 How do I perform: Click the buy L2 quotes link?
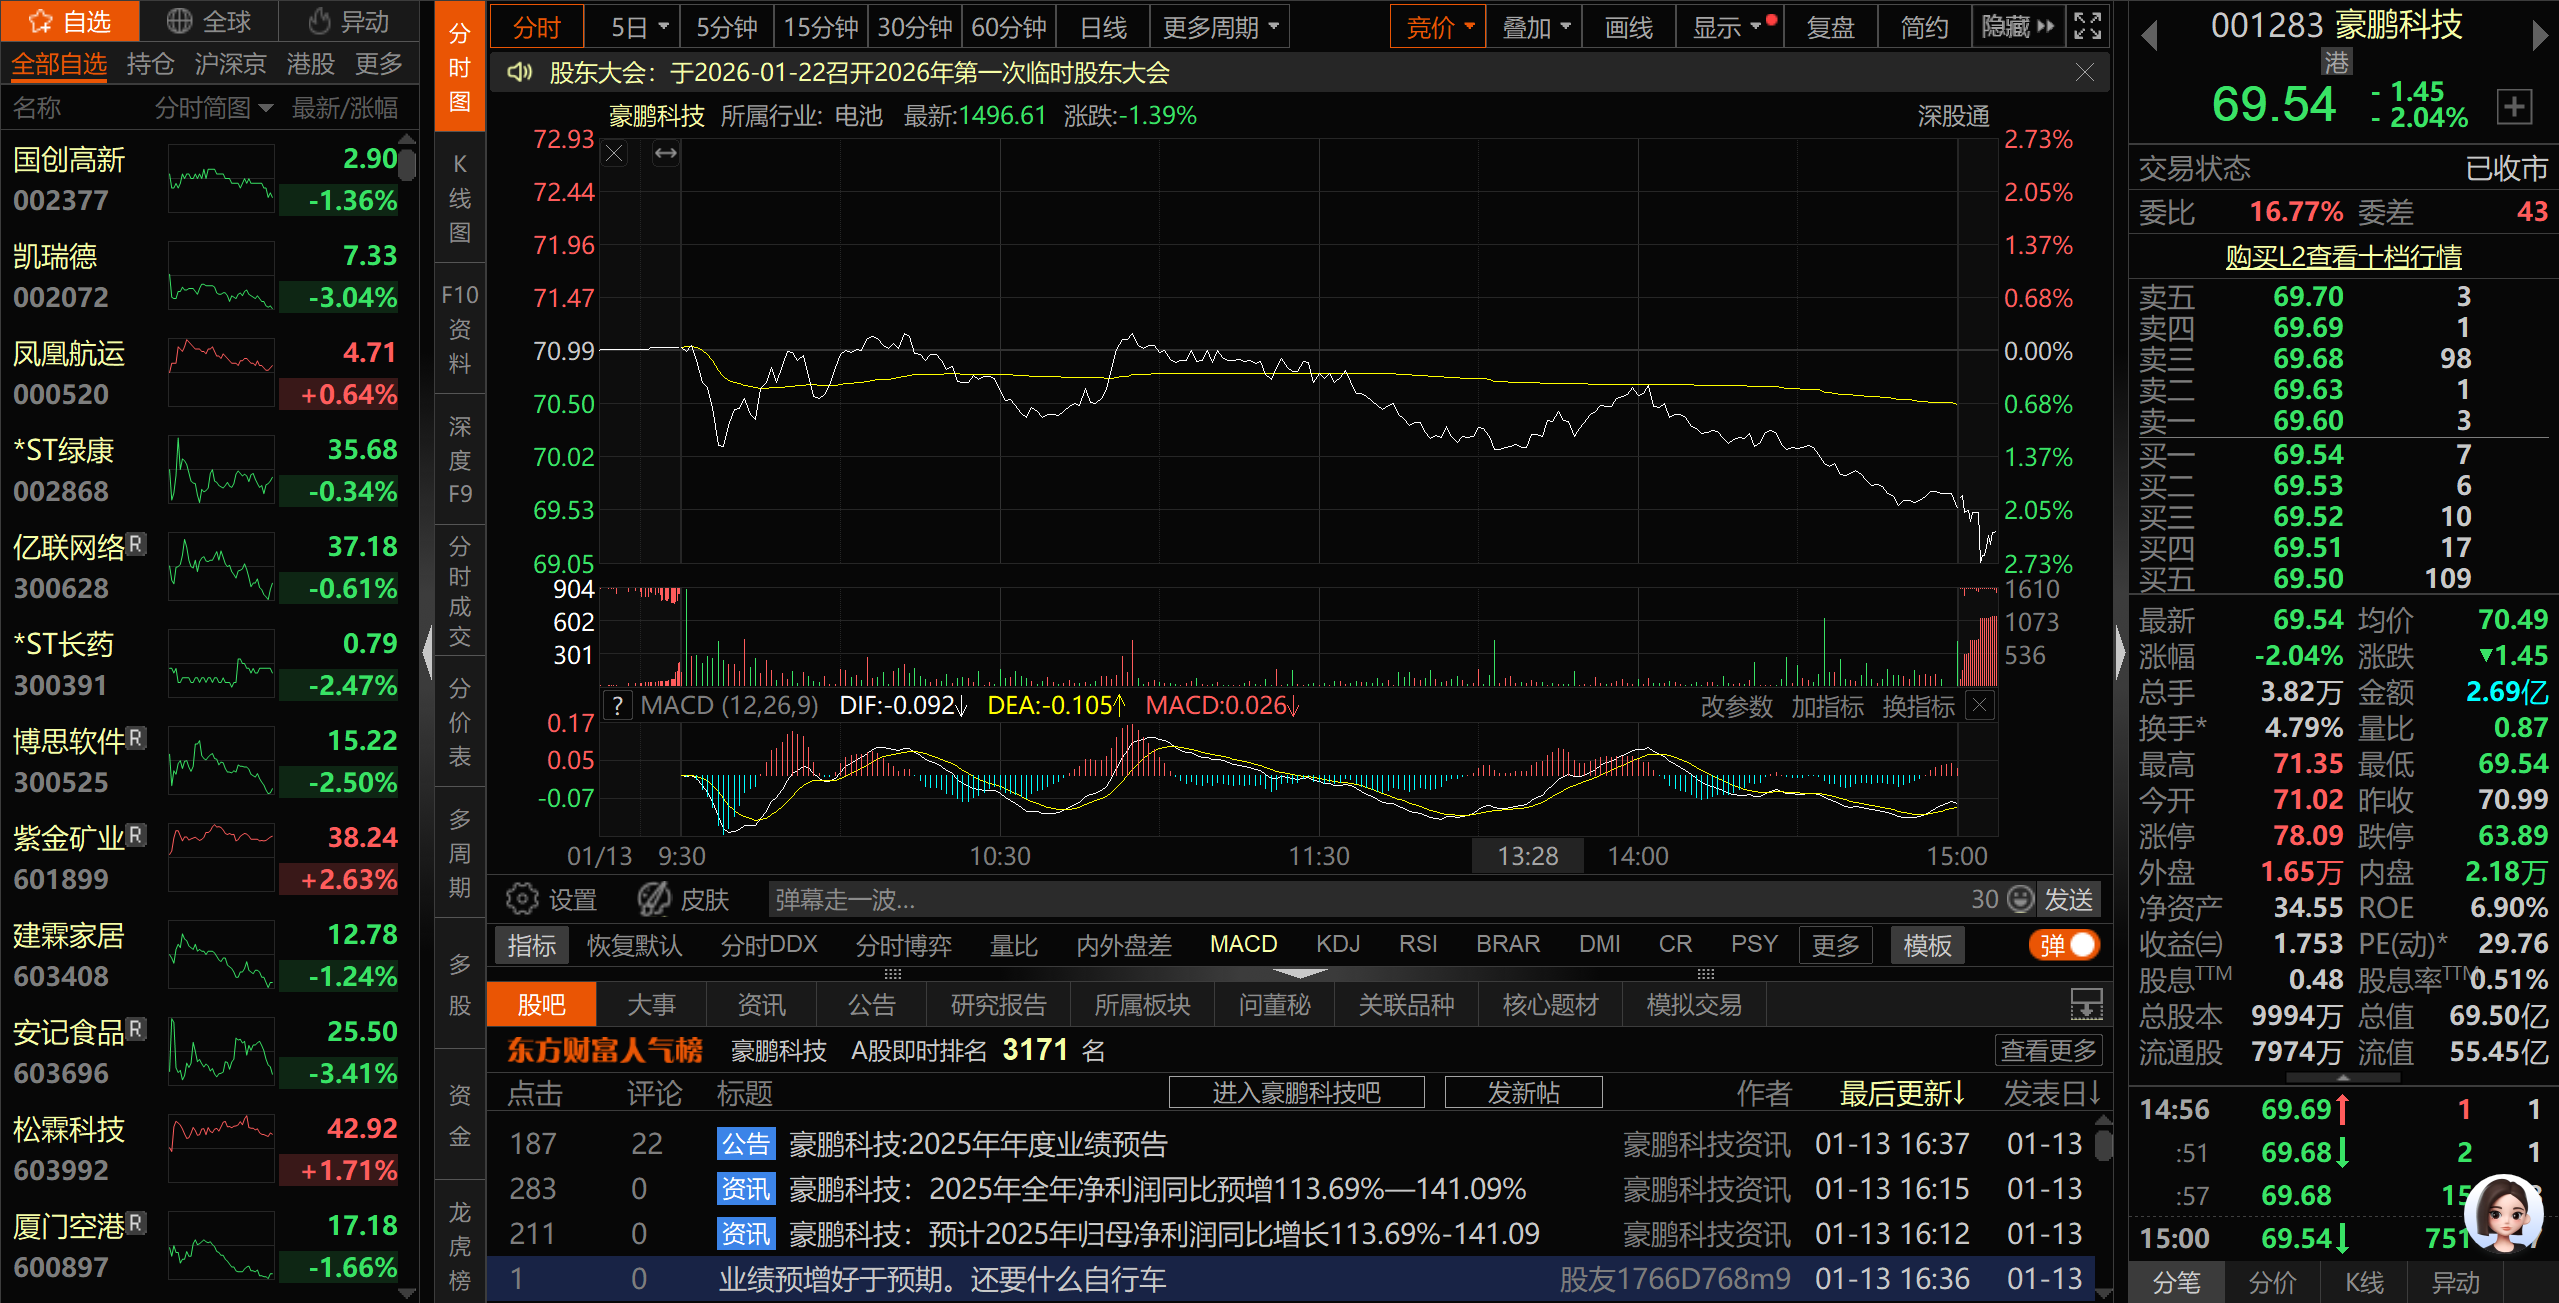2342,257
